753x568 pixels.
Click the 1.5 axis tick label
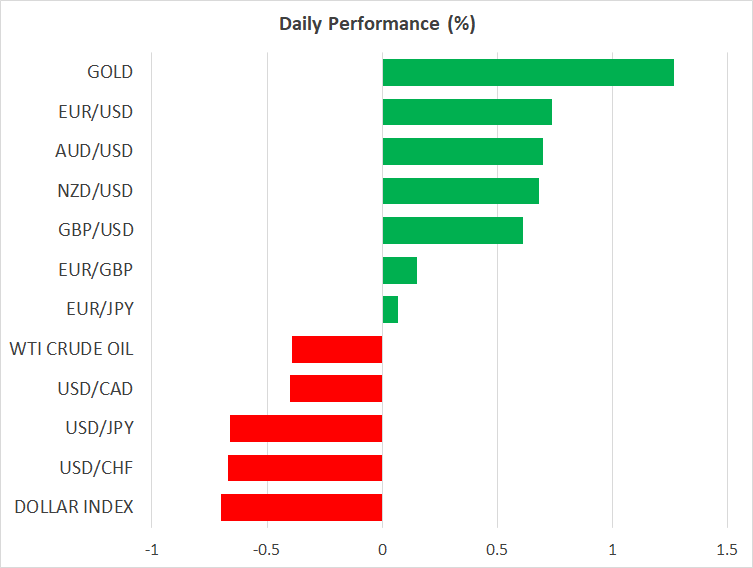pos(727,550)
